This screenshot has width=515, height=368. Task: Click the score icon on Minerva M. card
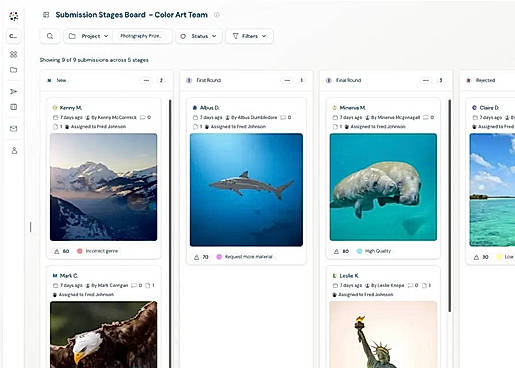336,251
